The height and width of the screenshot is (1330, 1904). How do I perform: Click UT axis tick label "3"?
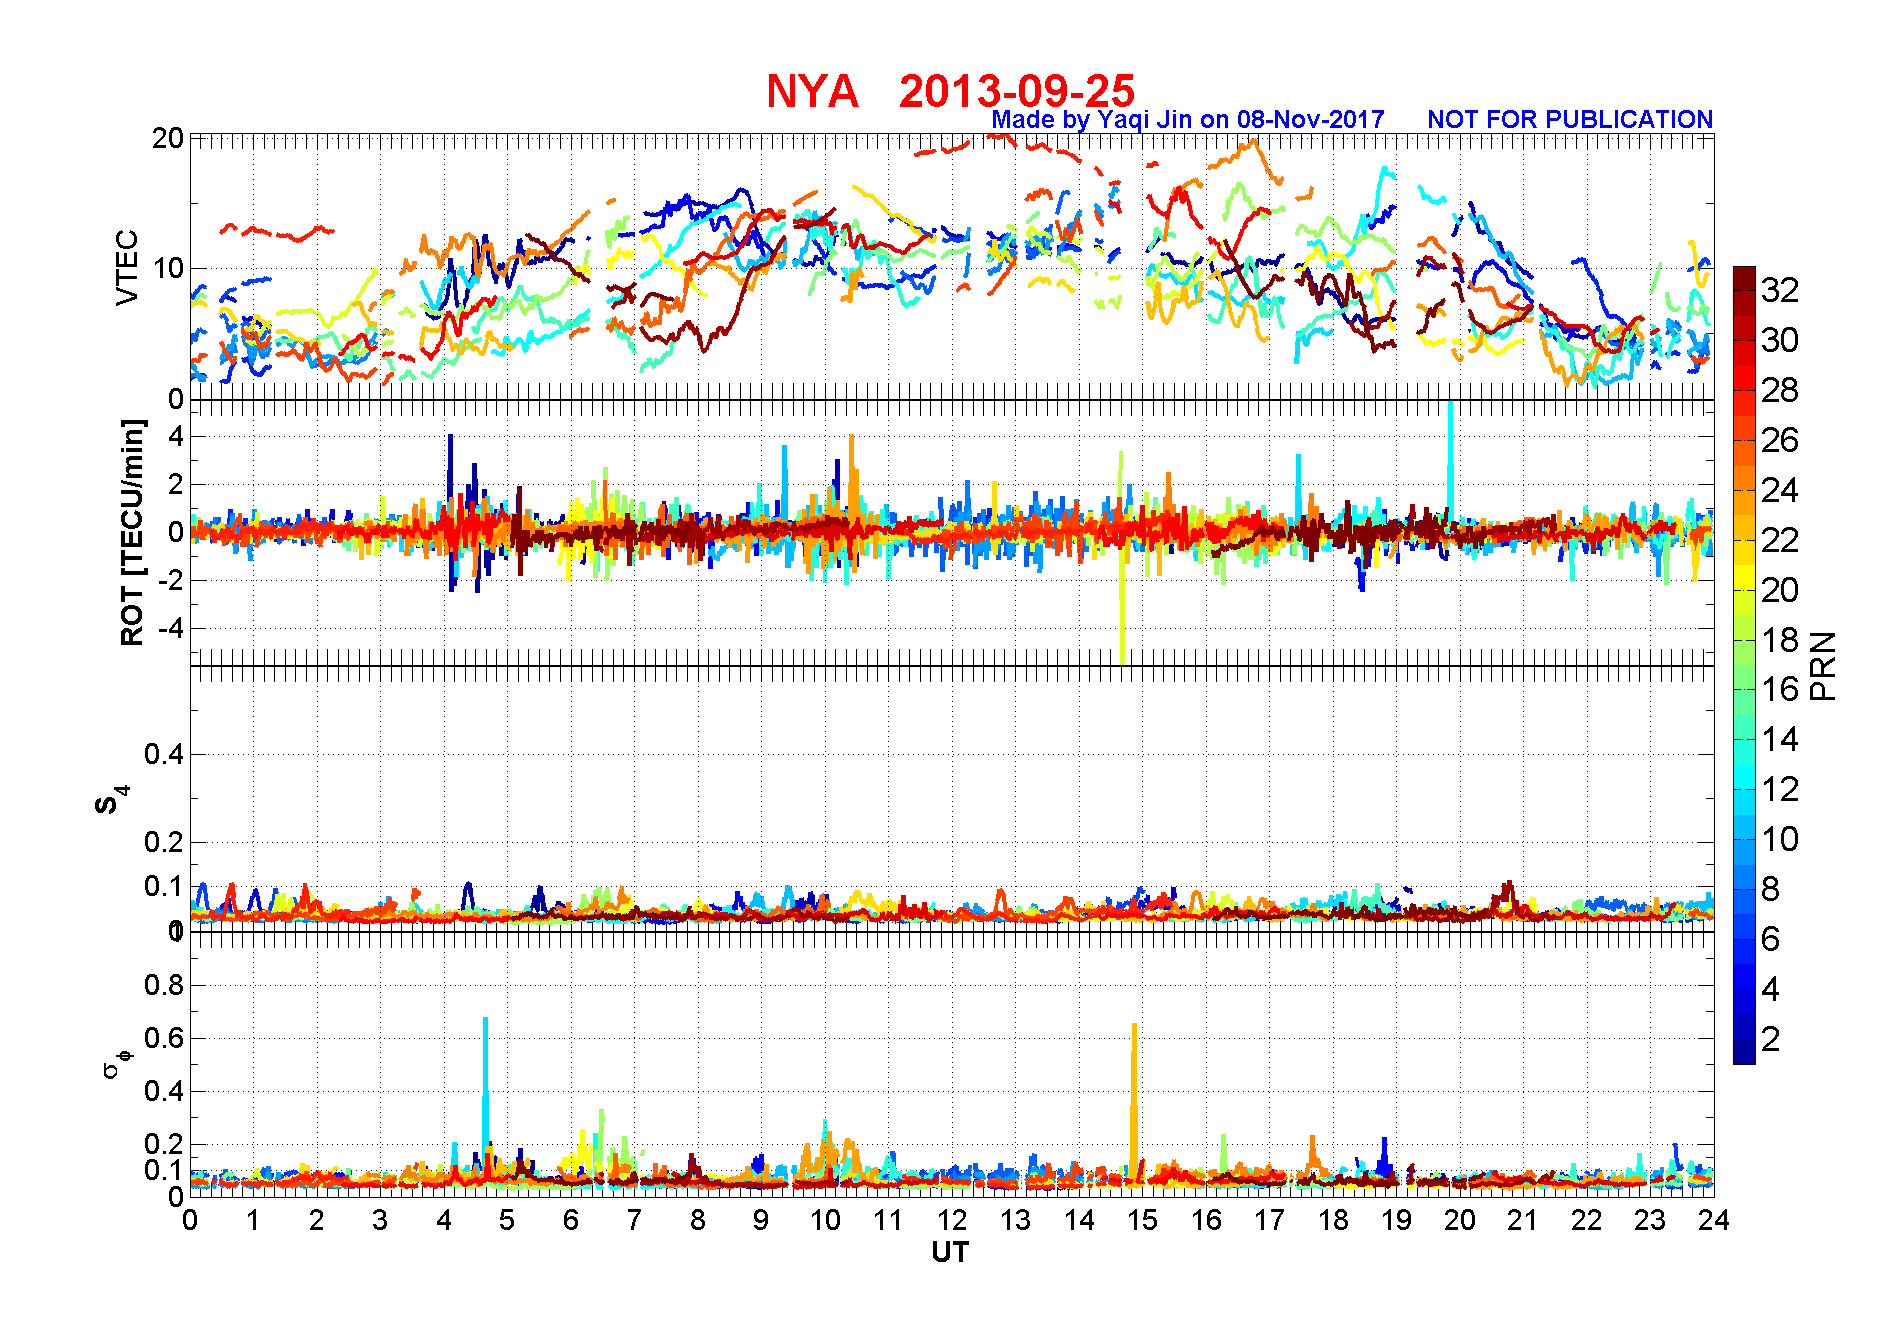click(380, 1220)
